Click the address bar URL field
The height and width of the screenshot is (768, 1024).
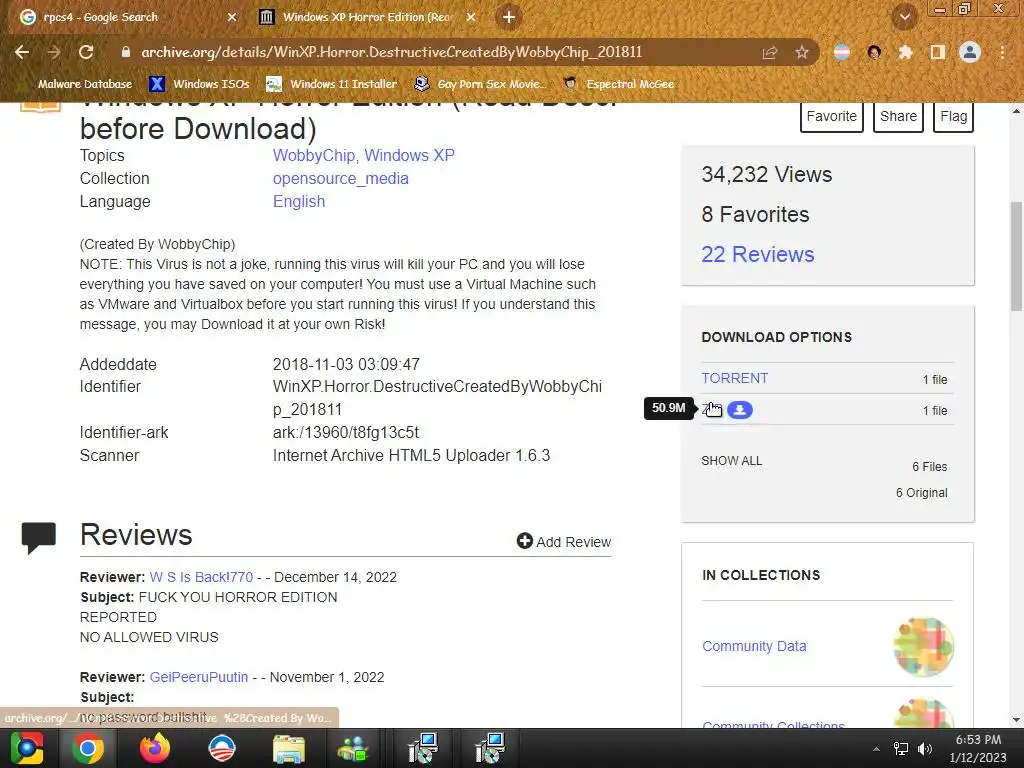pos(392,52)
